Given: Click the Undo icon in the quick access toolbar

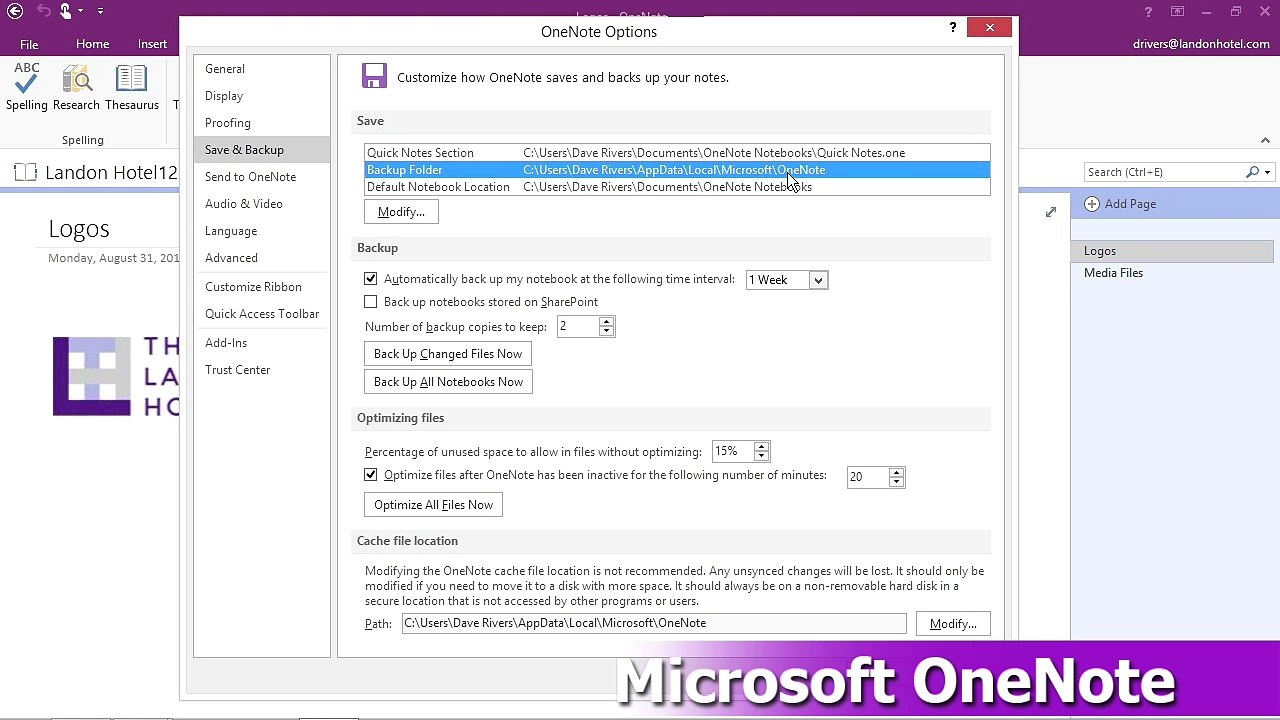Looking at the screenshot, I should pyautogui.click(x=43, y=12).
